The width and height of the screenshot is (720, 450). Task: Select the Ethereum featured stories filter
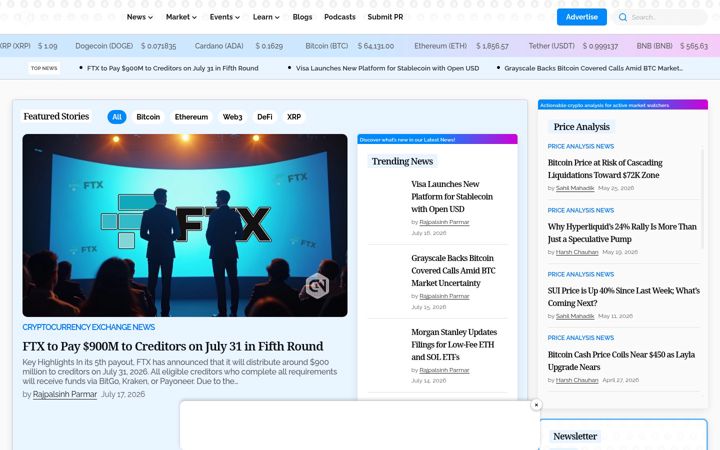(x=191, y=117)
